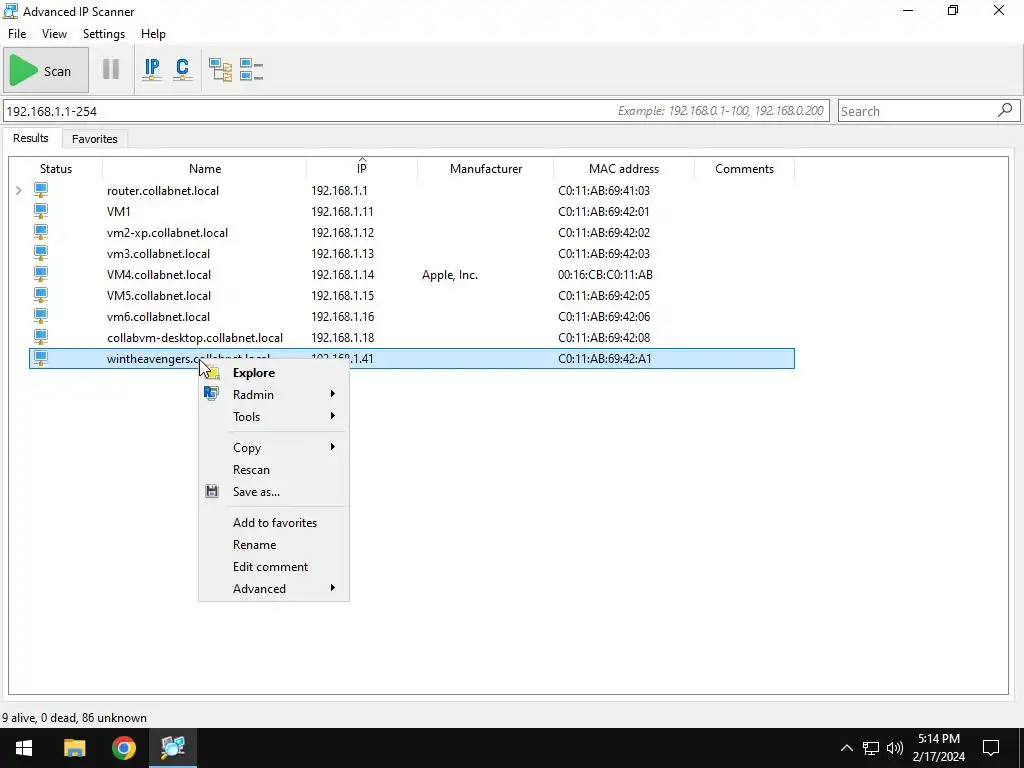Sort by the MAC address column header
The height and width of the screenshot is (768, 1024).
(624, 168)
